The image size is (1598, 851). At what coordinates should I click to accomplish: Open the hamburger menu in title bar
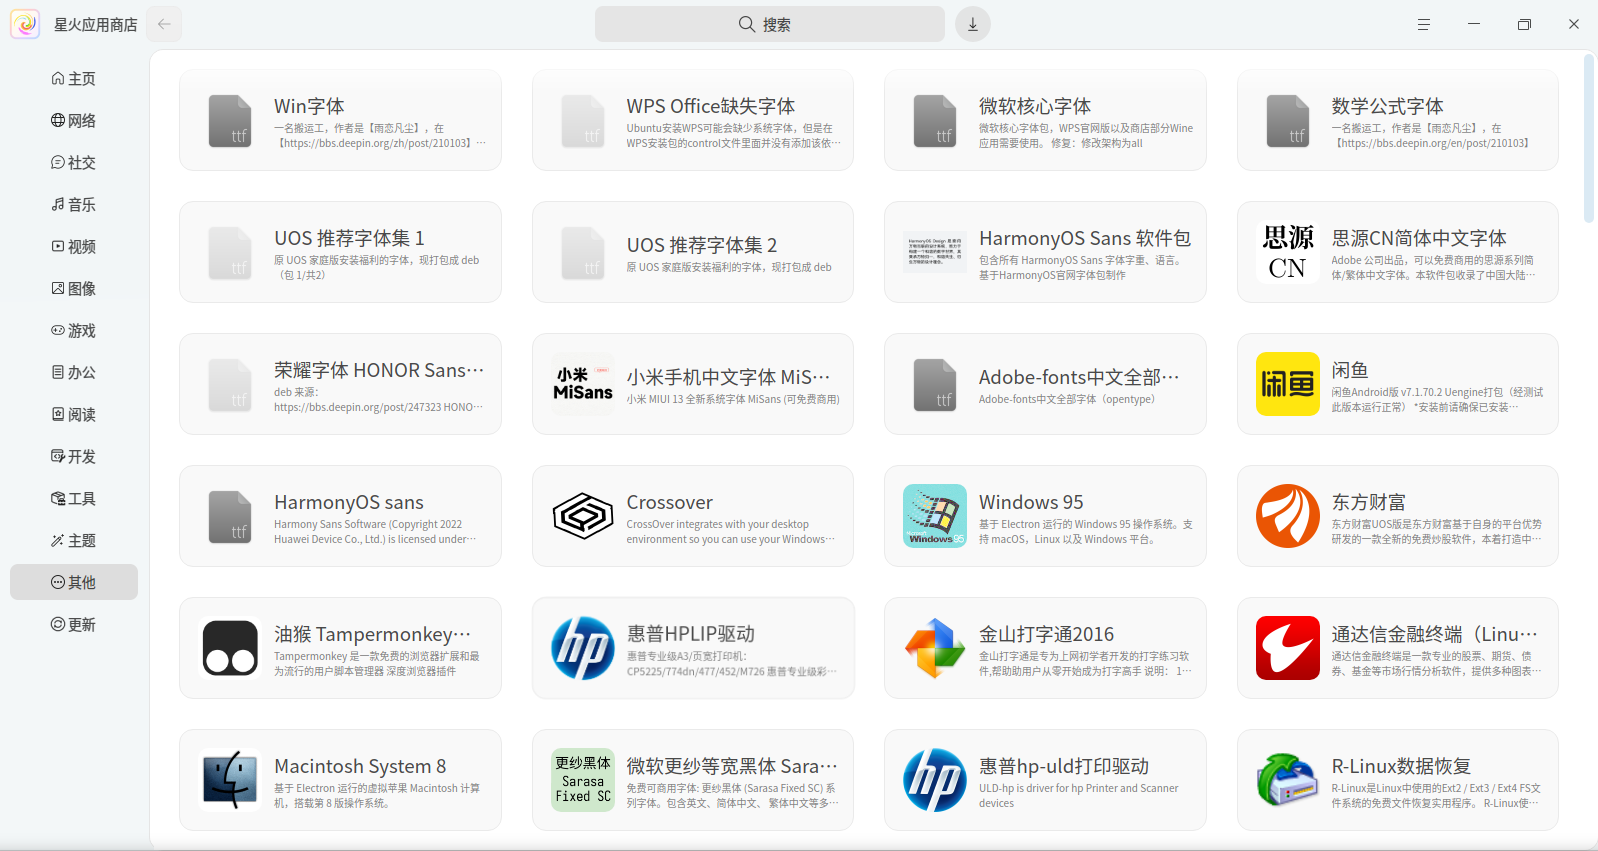(1423, 24)
